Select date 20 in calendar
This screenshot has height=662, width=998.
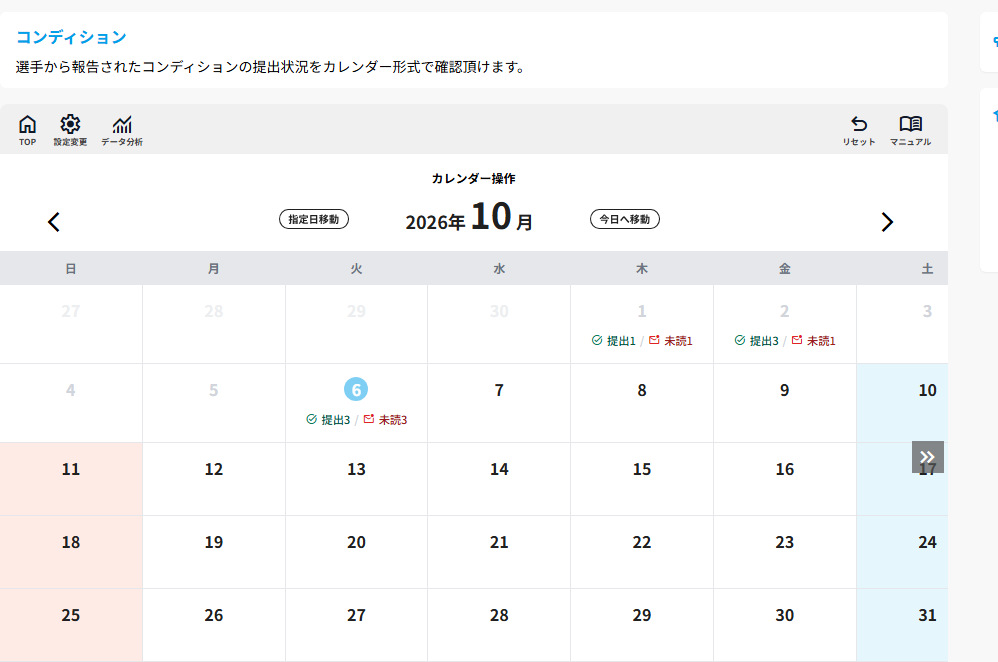pos(356,542)
